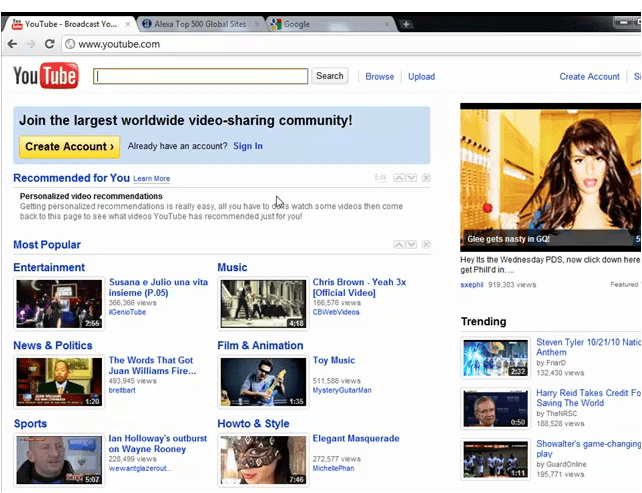Viewport: 642px width, 493px height.
Task: Open the Browse link
Action: coord(380,77)
